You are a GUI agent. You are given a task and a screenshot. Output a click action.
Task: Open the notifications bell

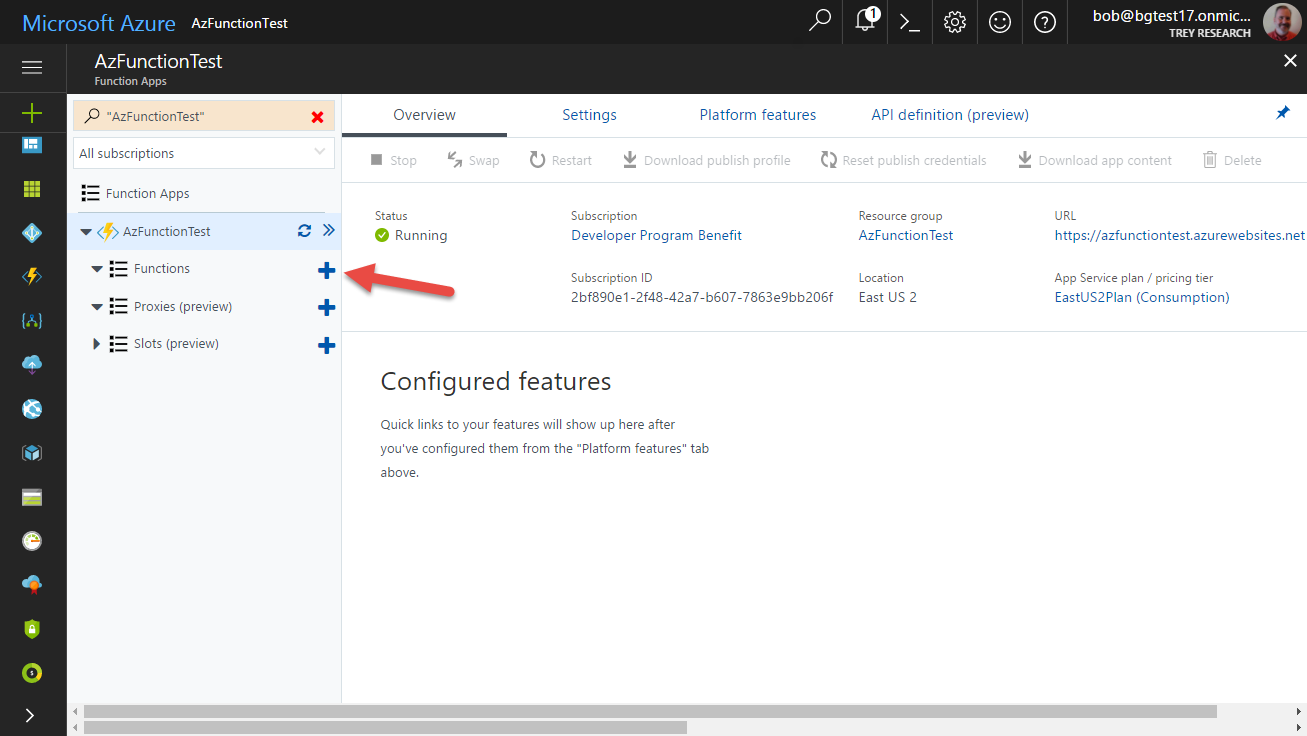click(865, 21)
